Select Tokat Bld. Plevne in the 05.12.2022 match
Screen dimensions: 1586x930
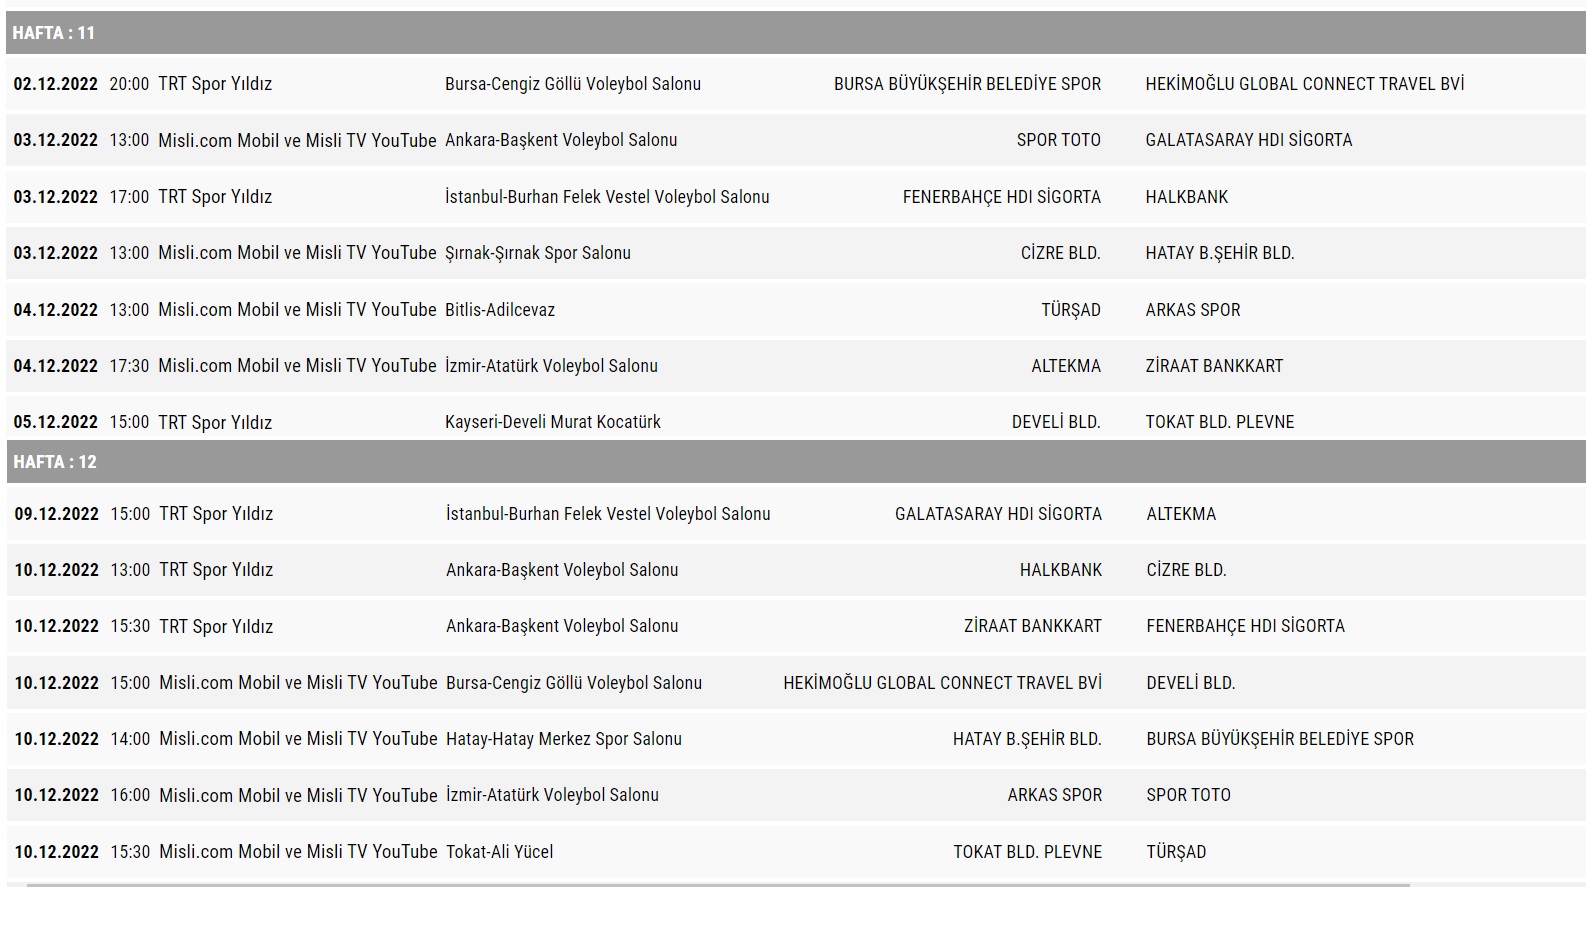(x=1219, y=422)
